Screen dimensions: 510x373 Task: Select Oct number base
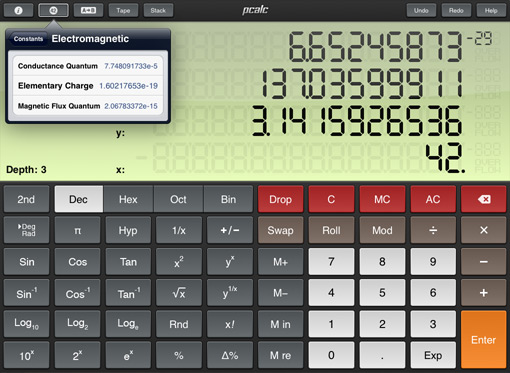coord(178,199)
